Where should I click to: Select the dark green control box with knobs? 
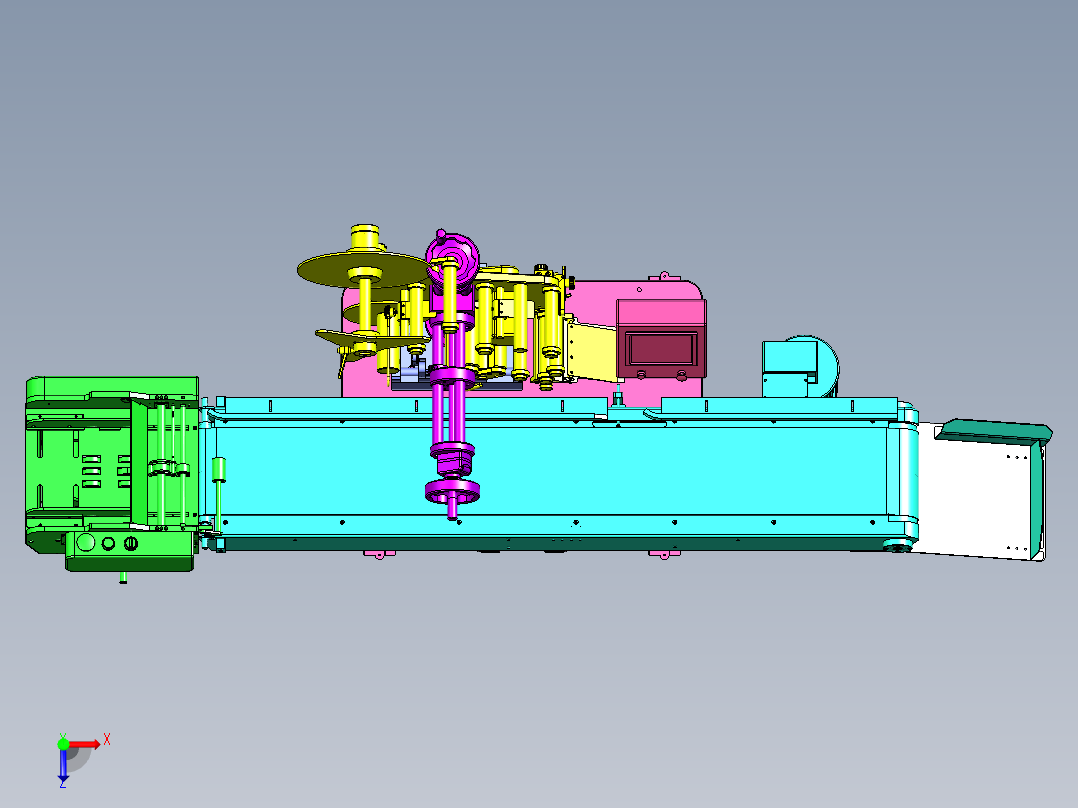click(129, 550)
